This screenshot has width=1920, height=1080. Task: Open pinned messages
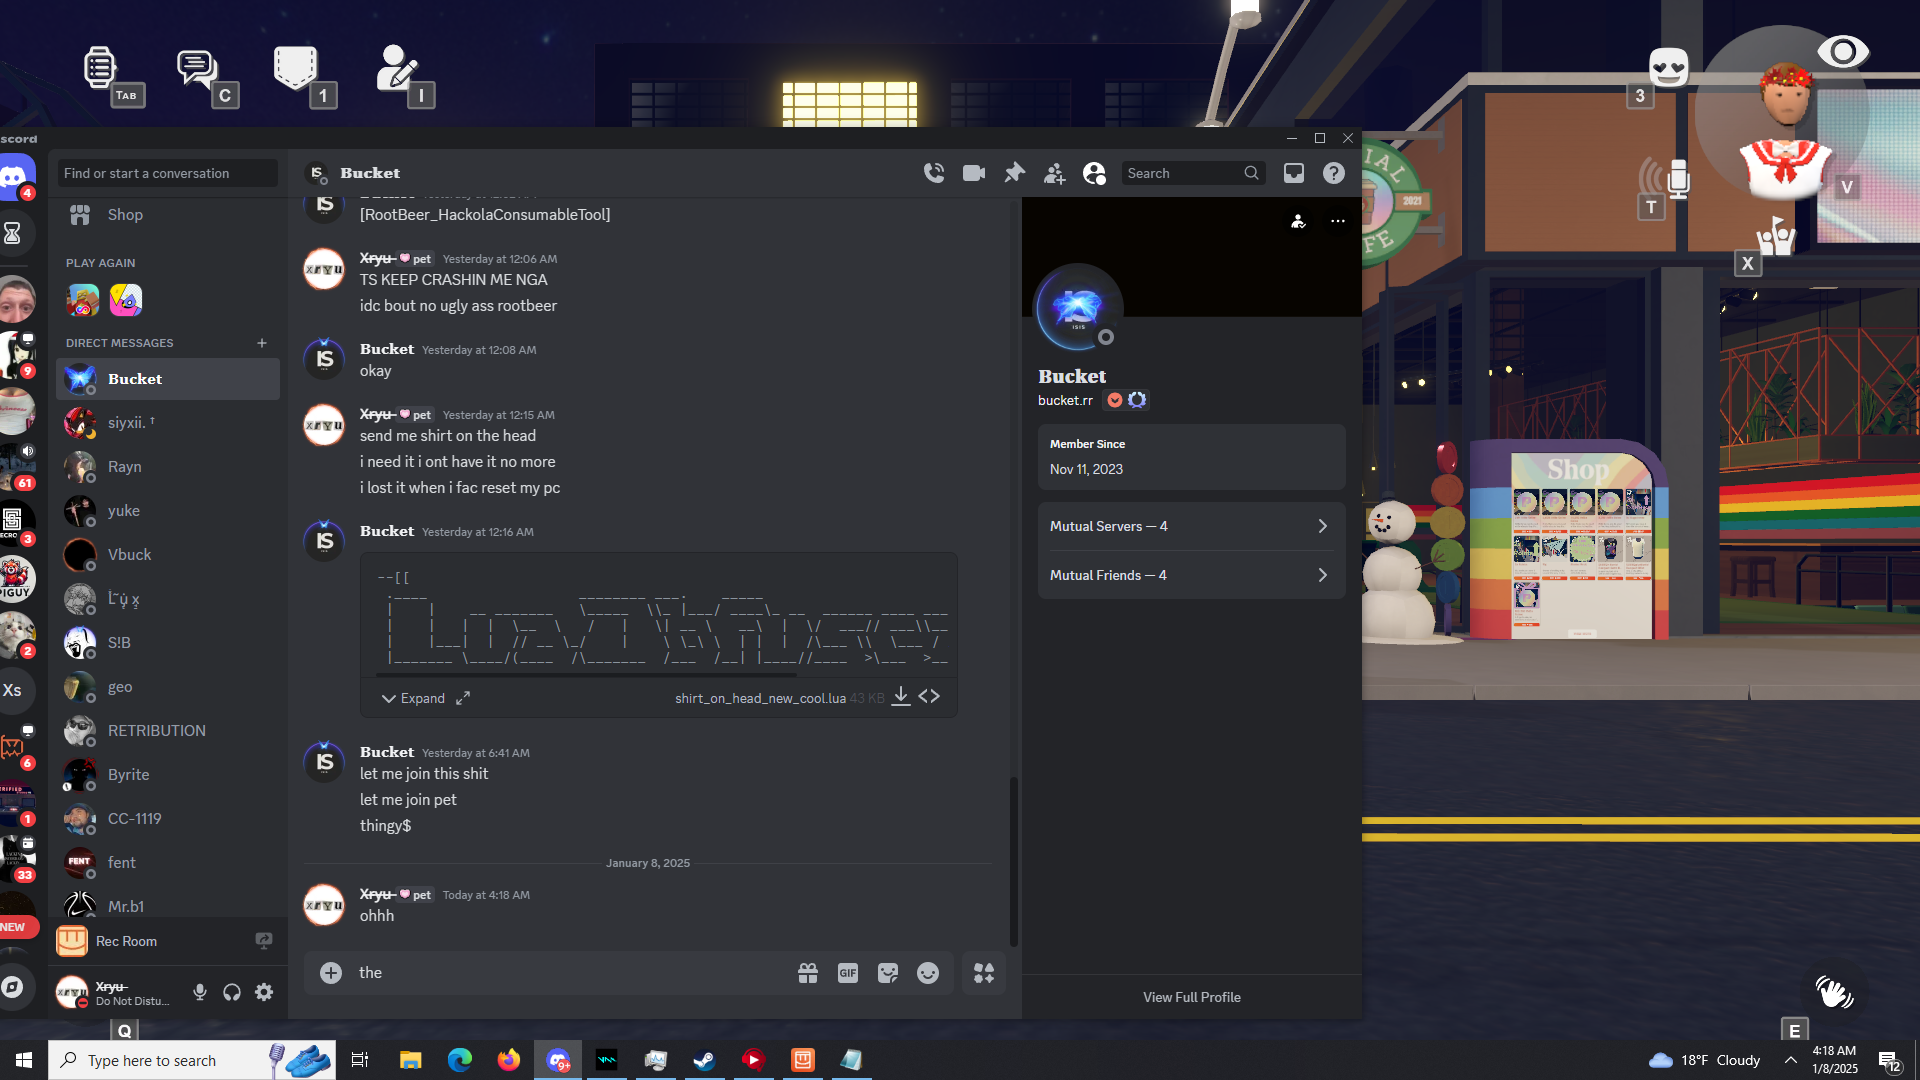tap(1014, 173)
